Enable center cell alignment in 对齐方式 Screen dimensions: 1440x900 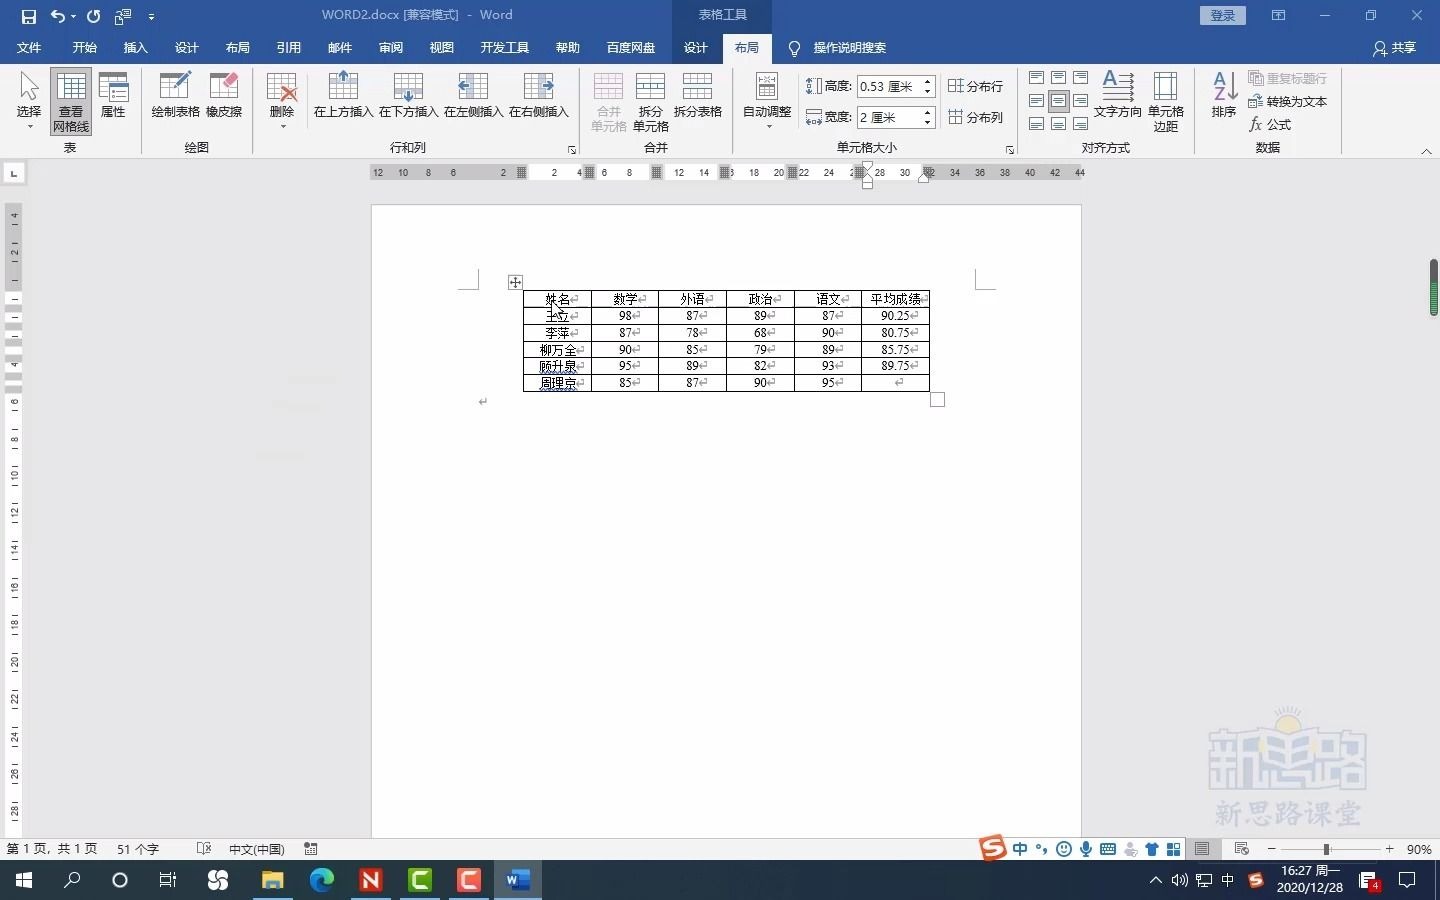1058,101
